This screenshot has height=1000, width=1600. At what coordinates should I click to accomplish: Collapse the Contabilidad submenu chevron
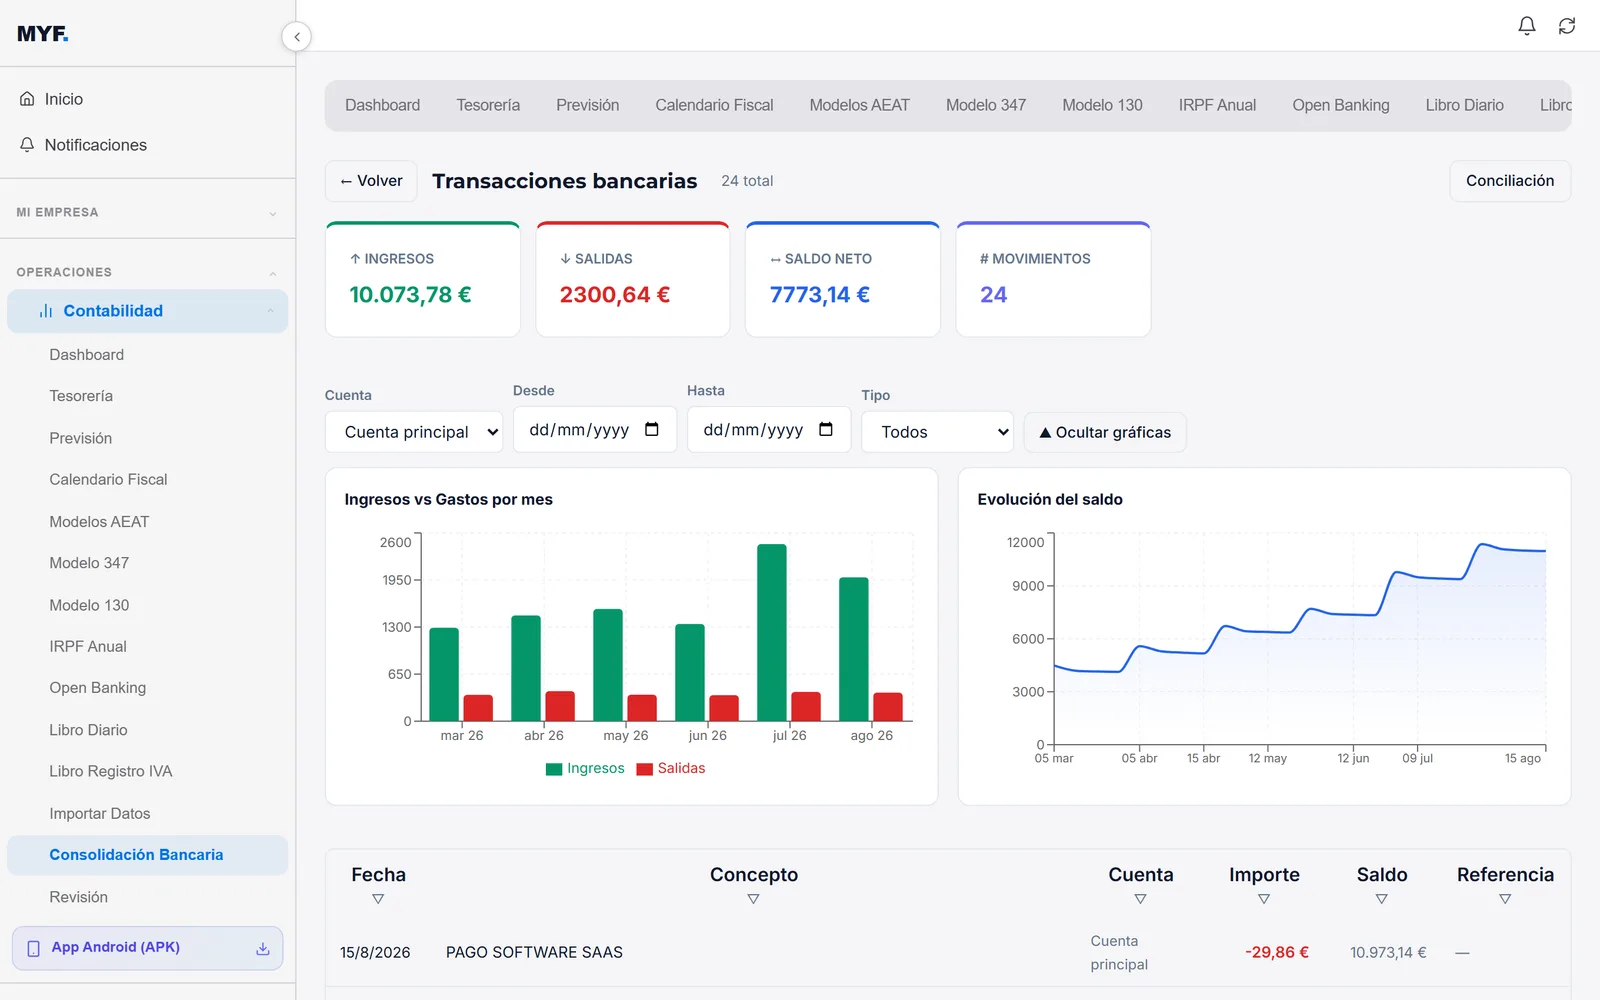(271, 311)
